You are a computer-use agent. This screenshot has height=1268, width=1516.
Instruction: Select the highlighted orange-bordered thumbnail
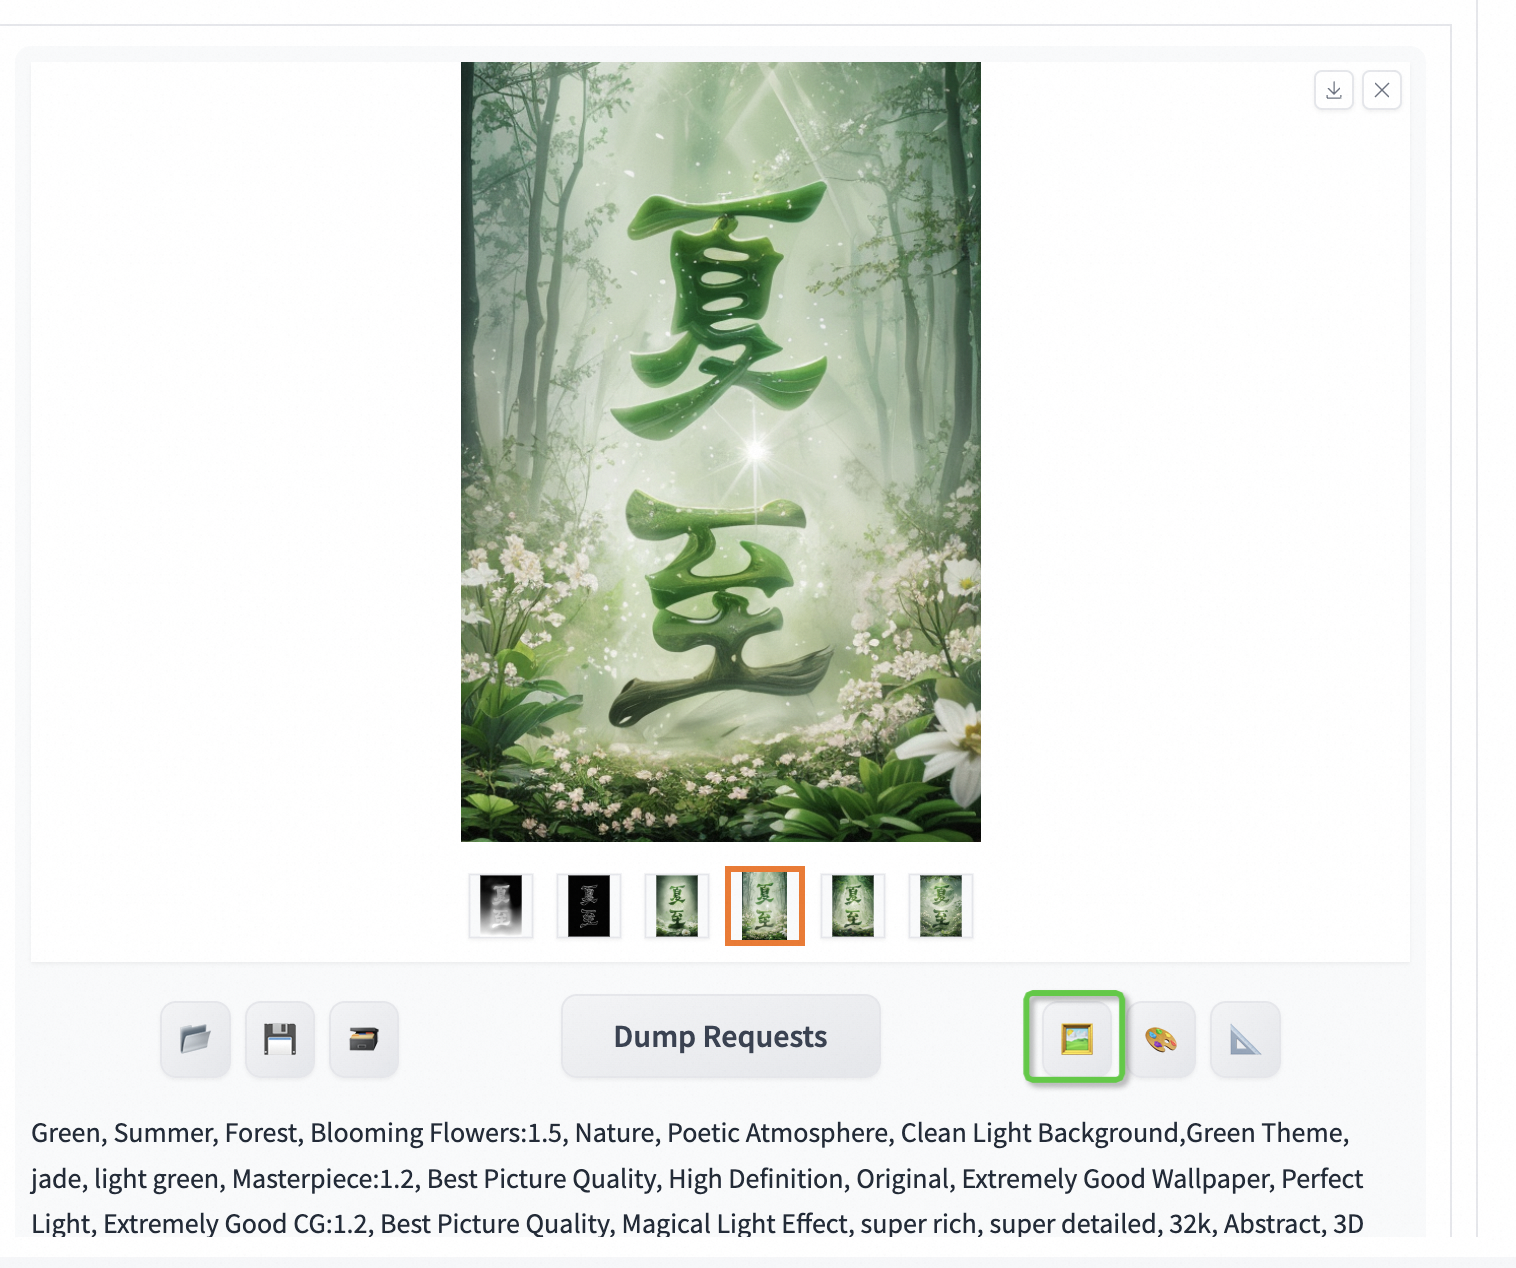pyautogui.click(x=765, y=906)
